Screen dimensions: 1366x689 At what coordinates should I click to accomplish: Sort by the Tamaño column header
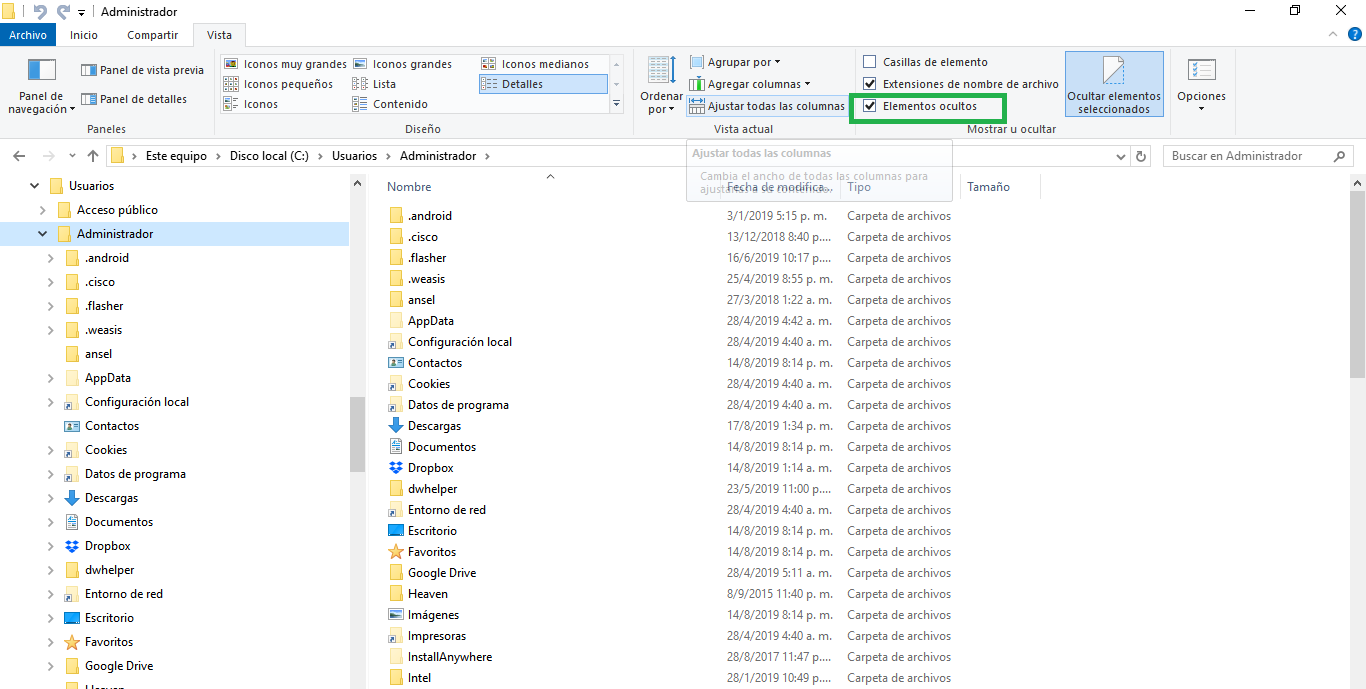(x=988, y=187)
